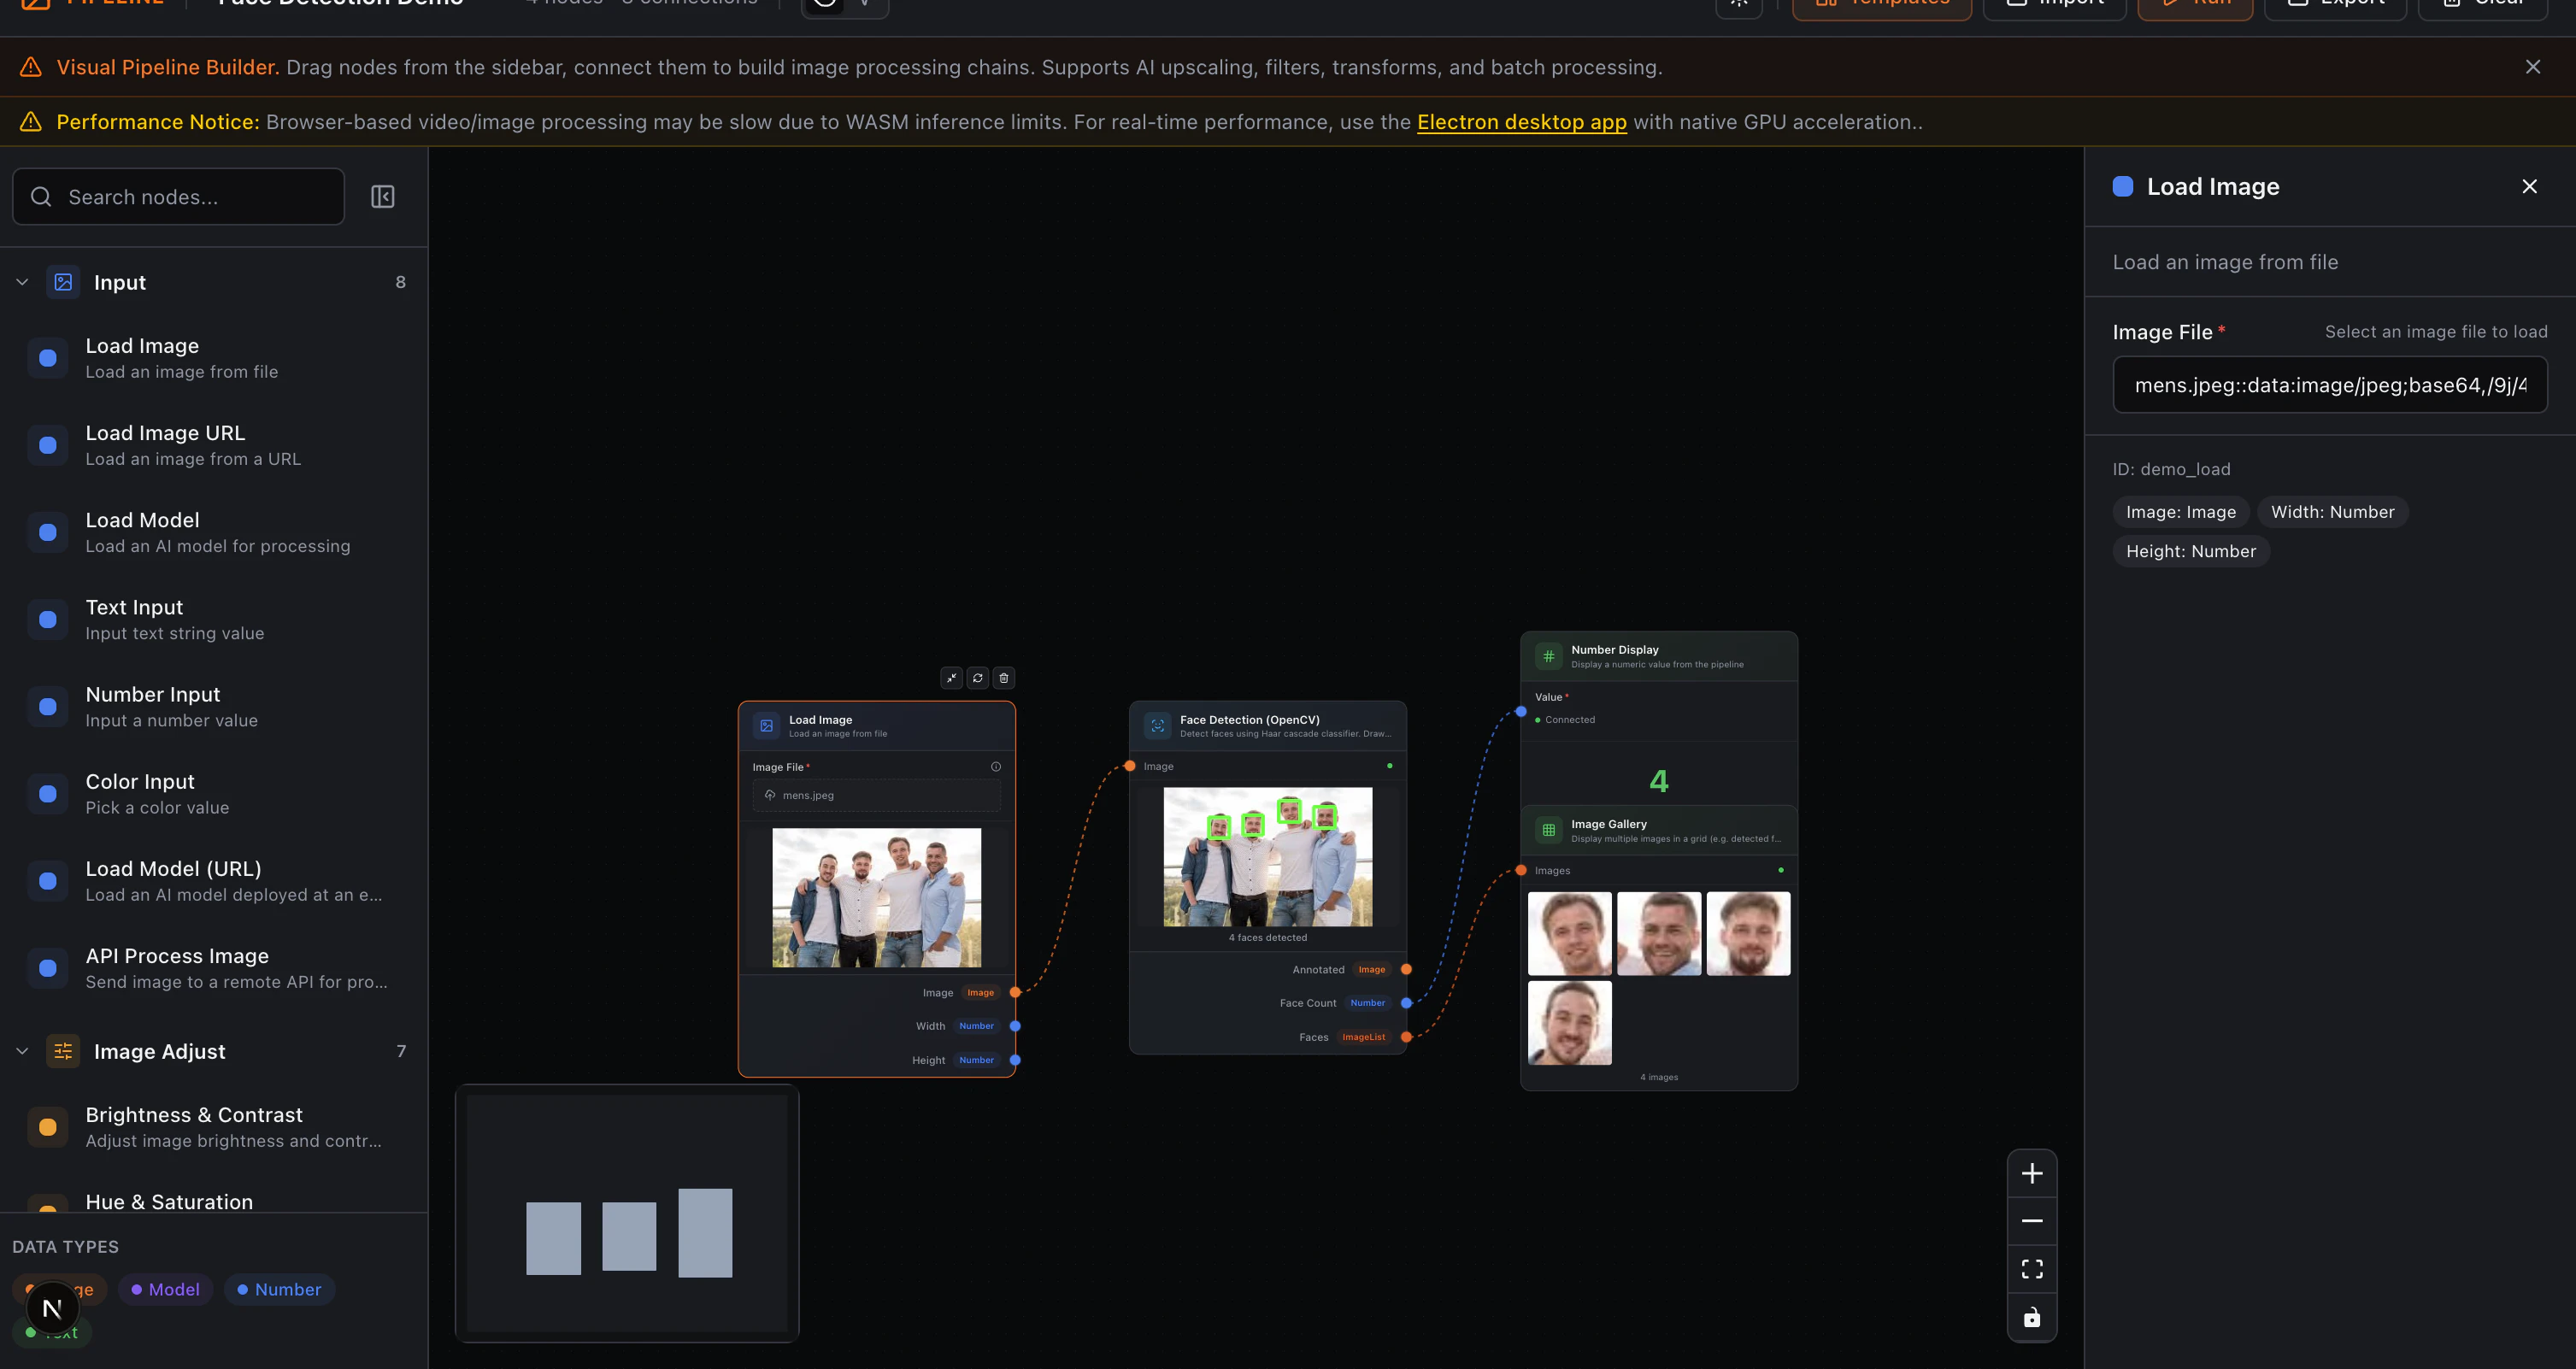Toggle the node sidebar collapse button
The image size is (2576, 1369).
click(382, 197)
